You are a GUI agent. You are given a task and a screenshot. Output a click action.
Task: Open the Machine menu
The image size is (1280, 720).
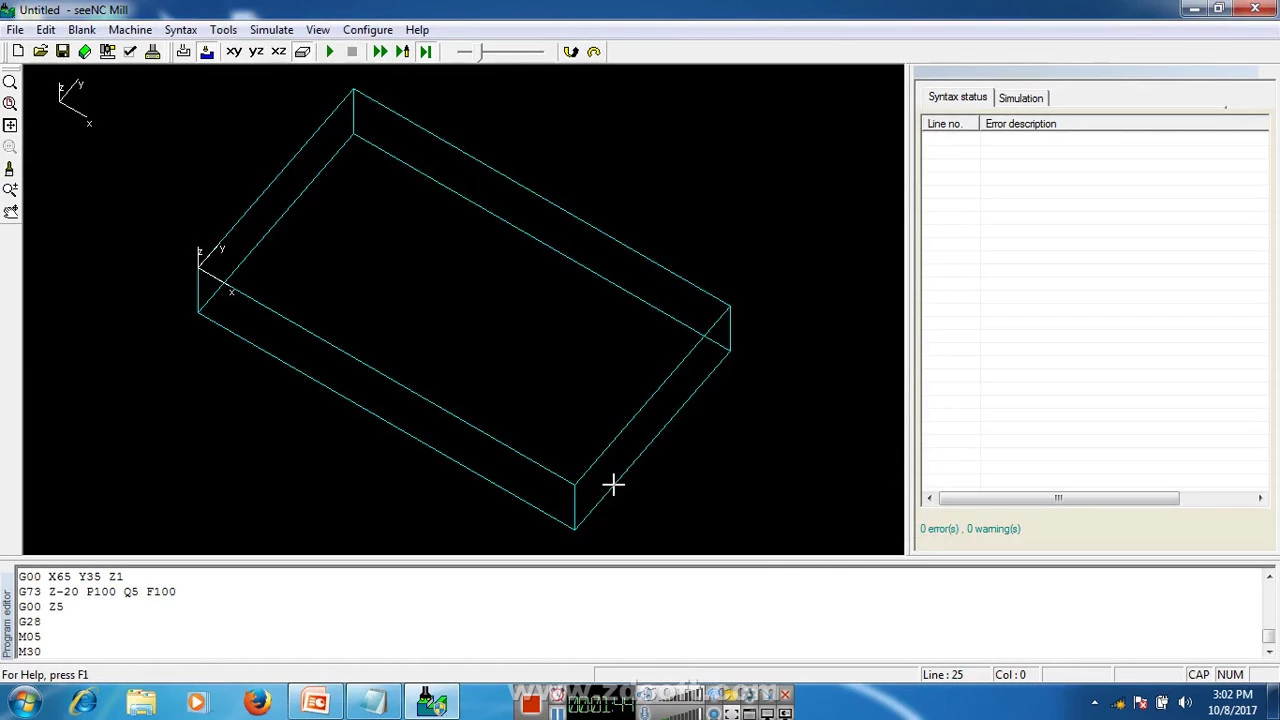[130, 30]
